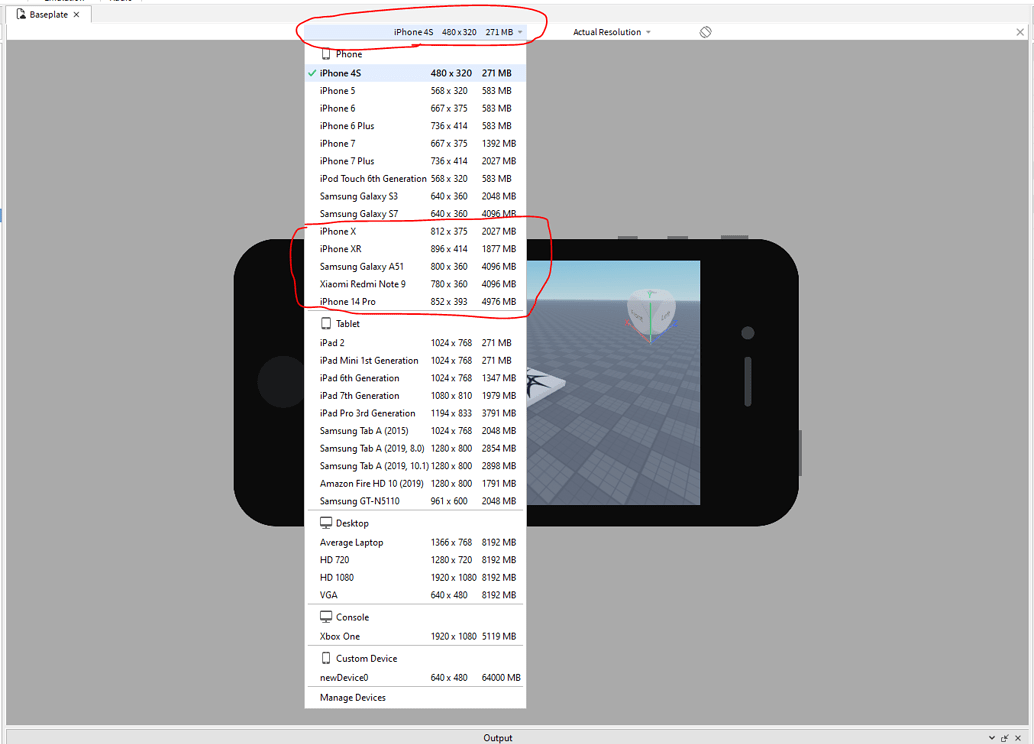Click the Tablet category icon in the device menu
1034x744 pixels.
[327, 323]
